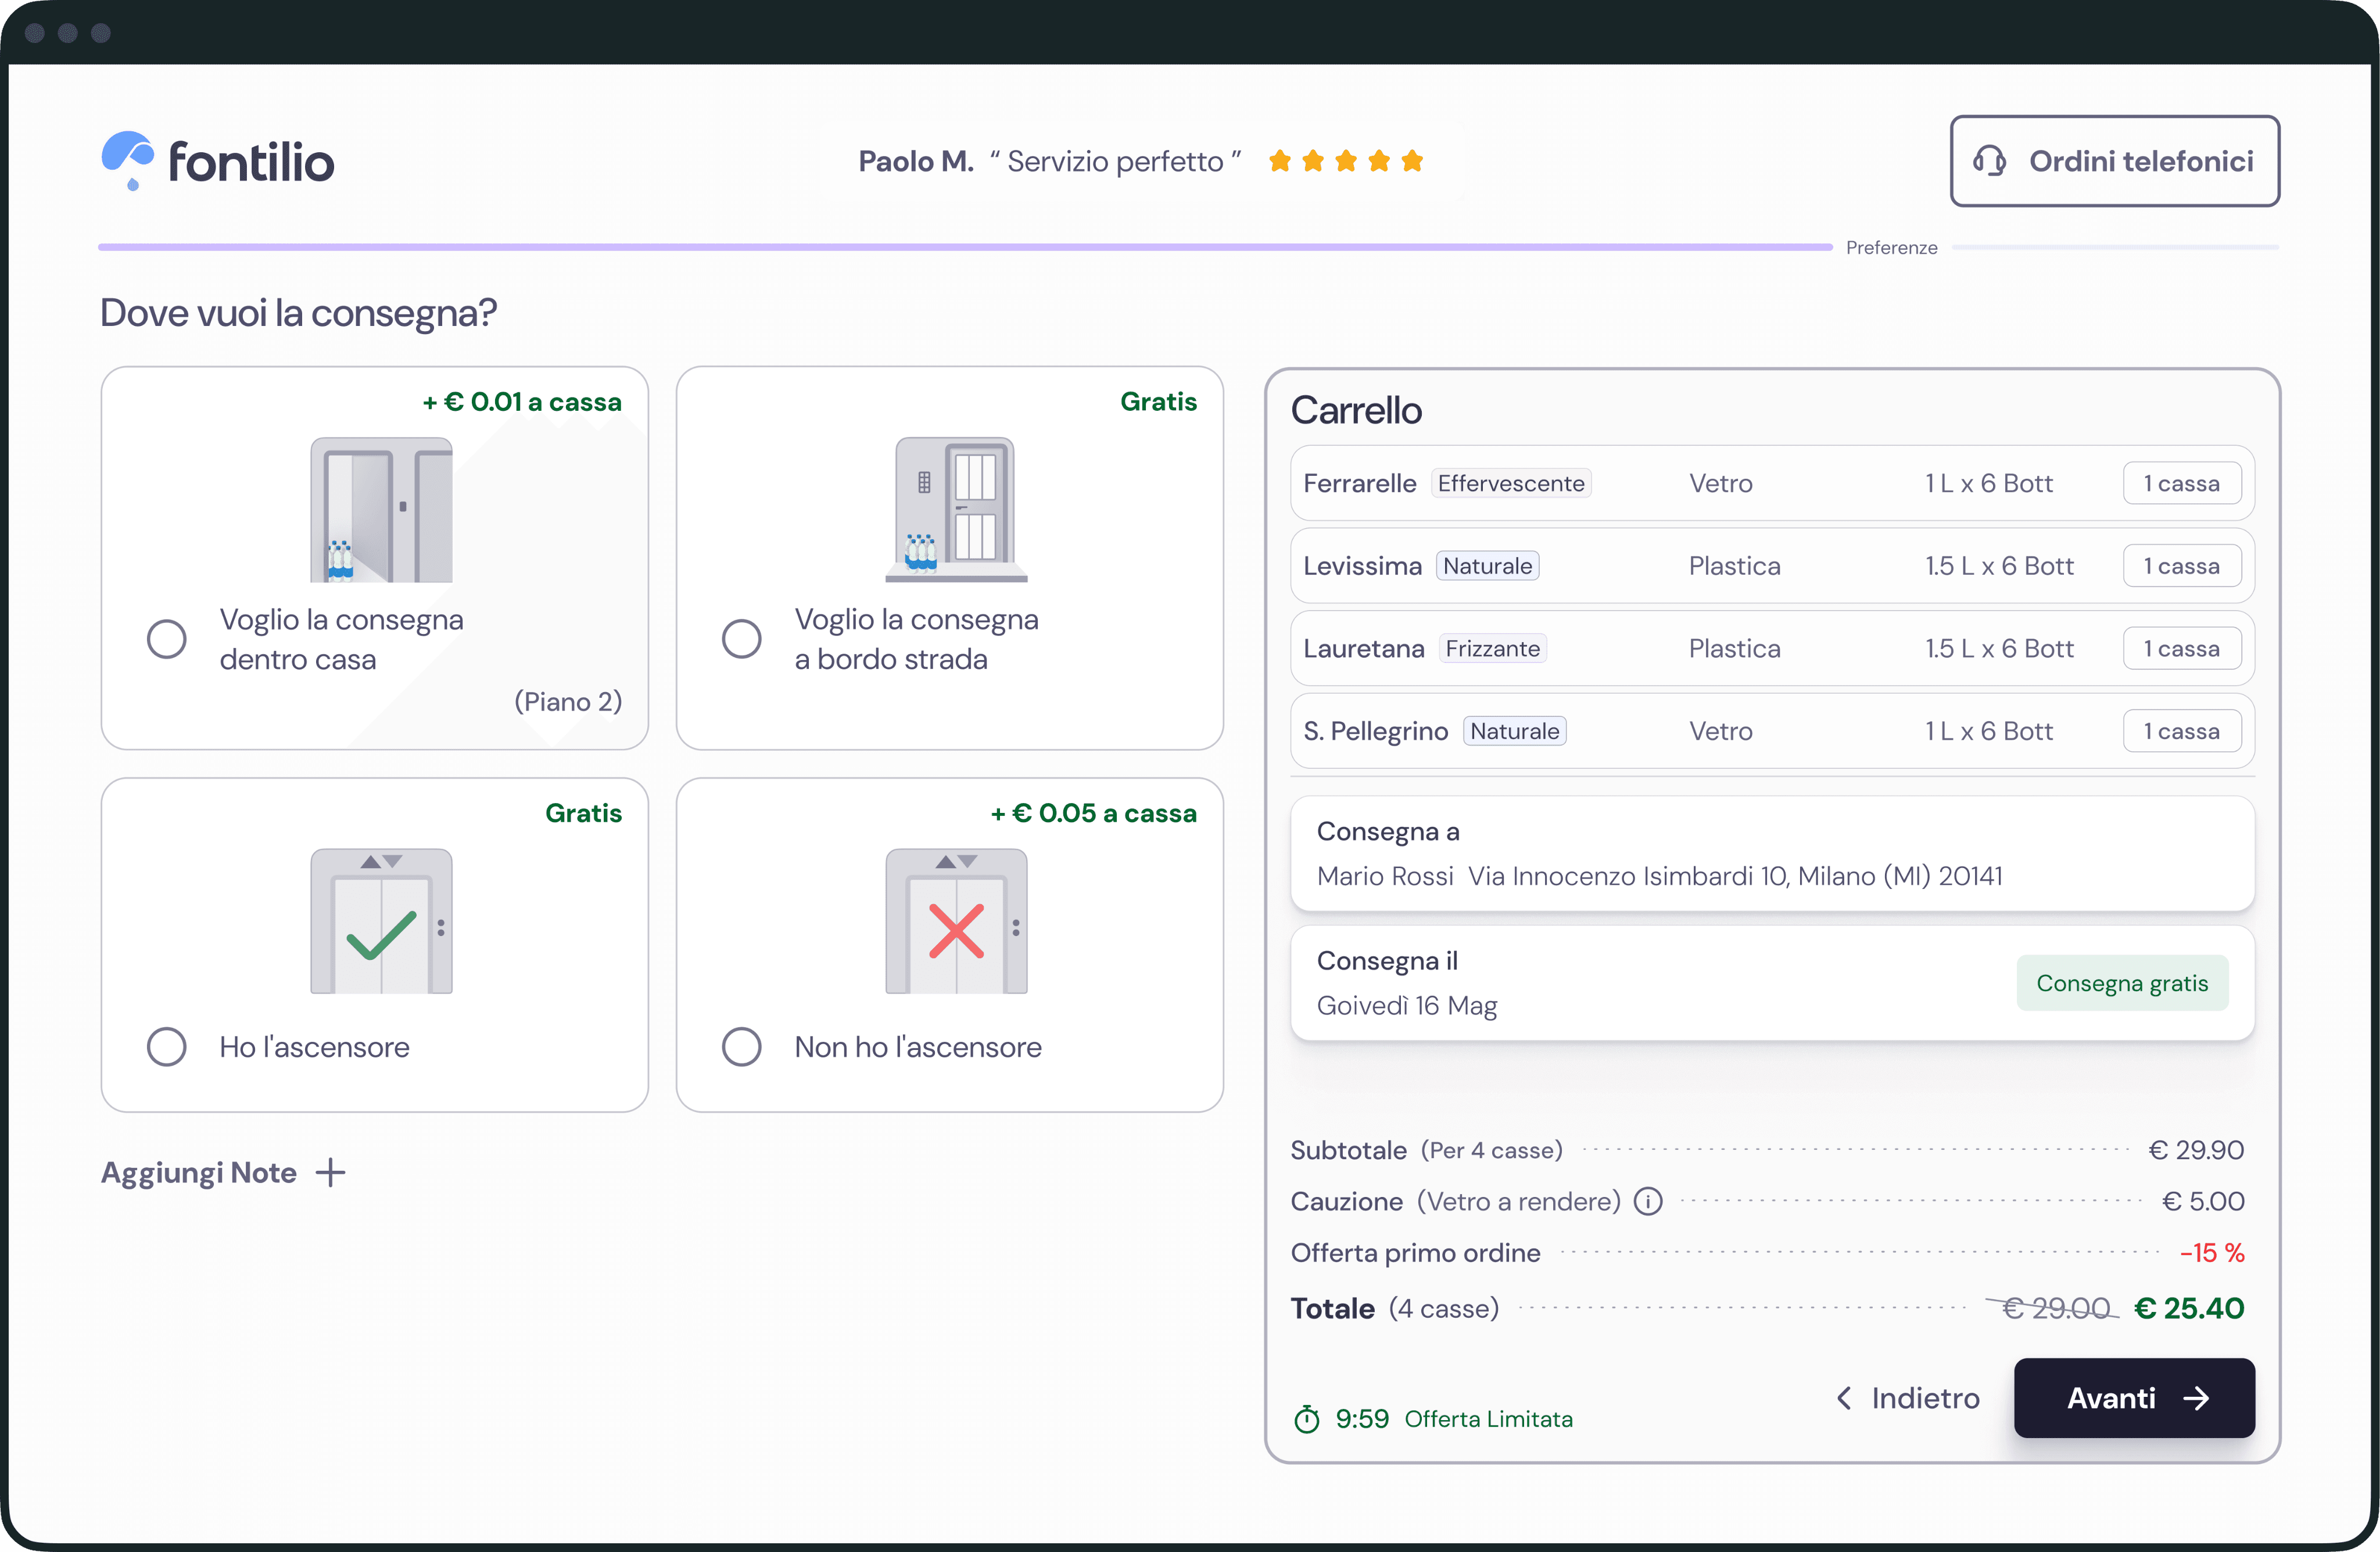
Task: Click the info icon next to Cauzione
Action: (1648, 1201)
